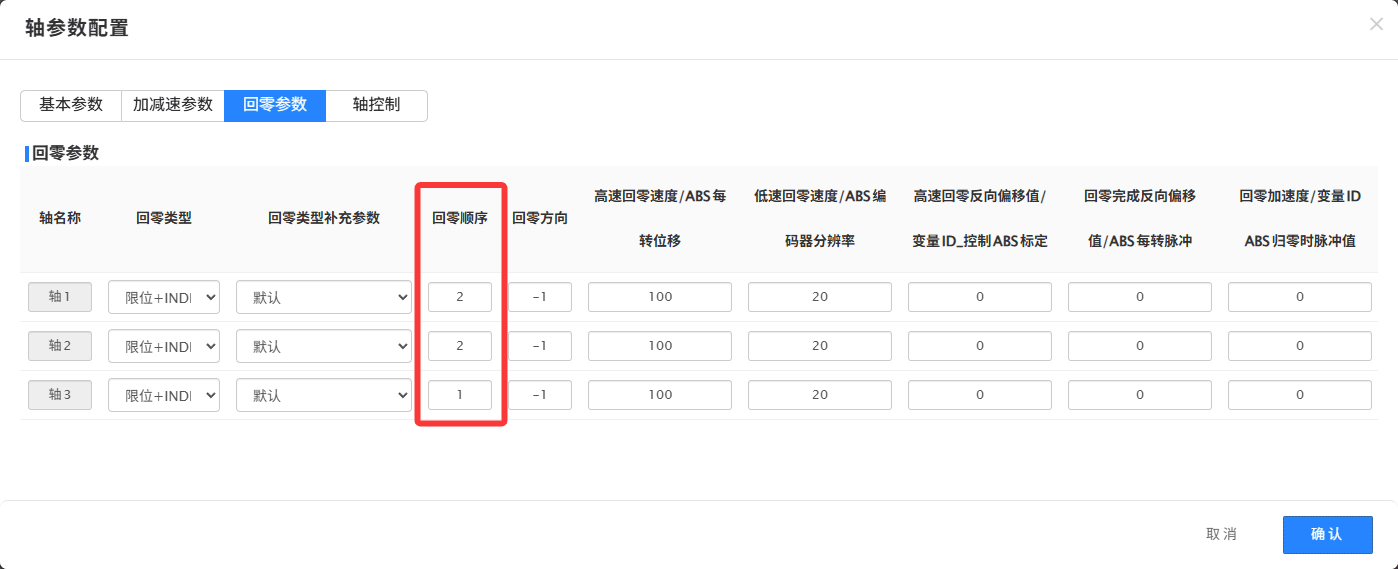
Task: Switch to the 基本参数 tab
Action: (x=71, y=105)
